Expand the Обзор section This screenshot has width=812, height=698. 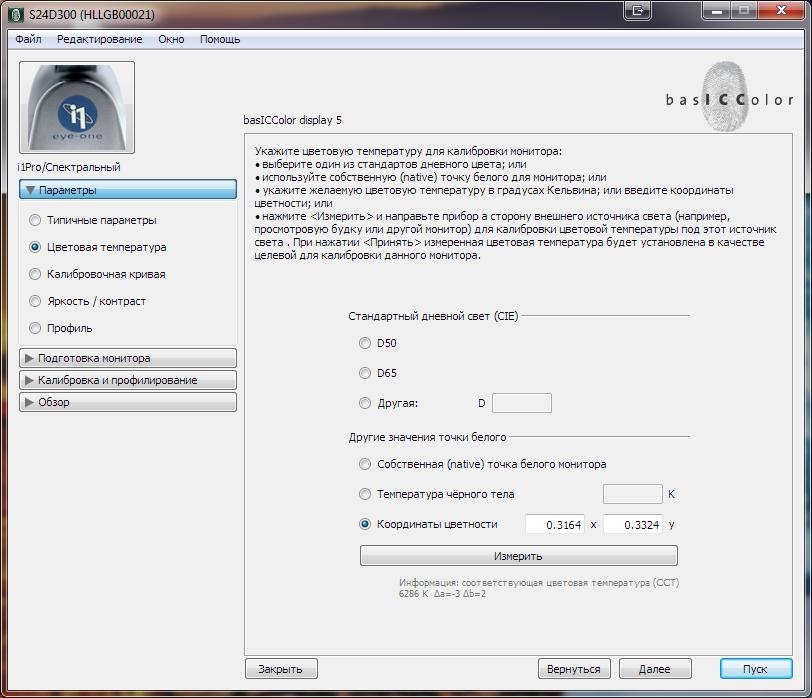tap(128, 402)
